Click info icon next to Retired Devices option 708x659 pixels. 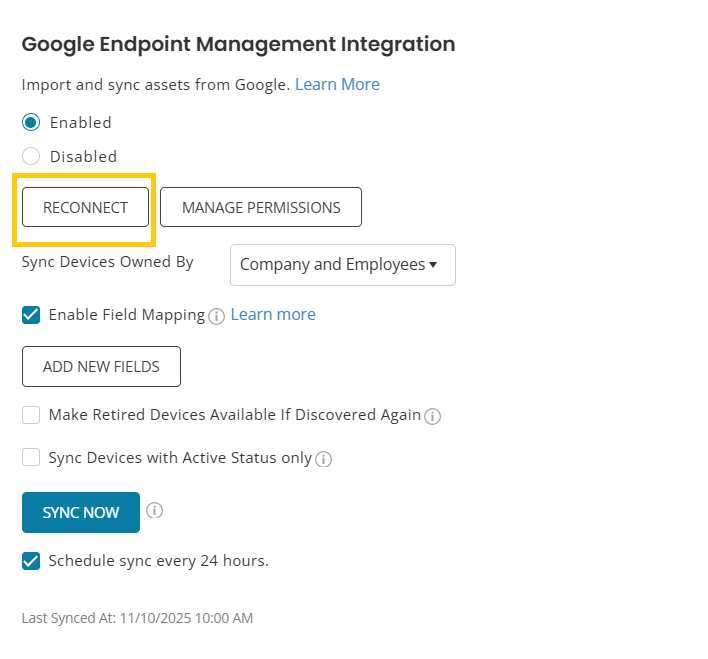(433, 416)
